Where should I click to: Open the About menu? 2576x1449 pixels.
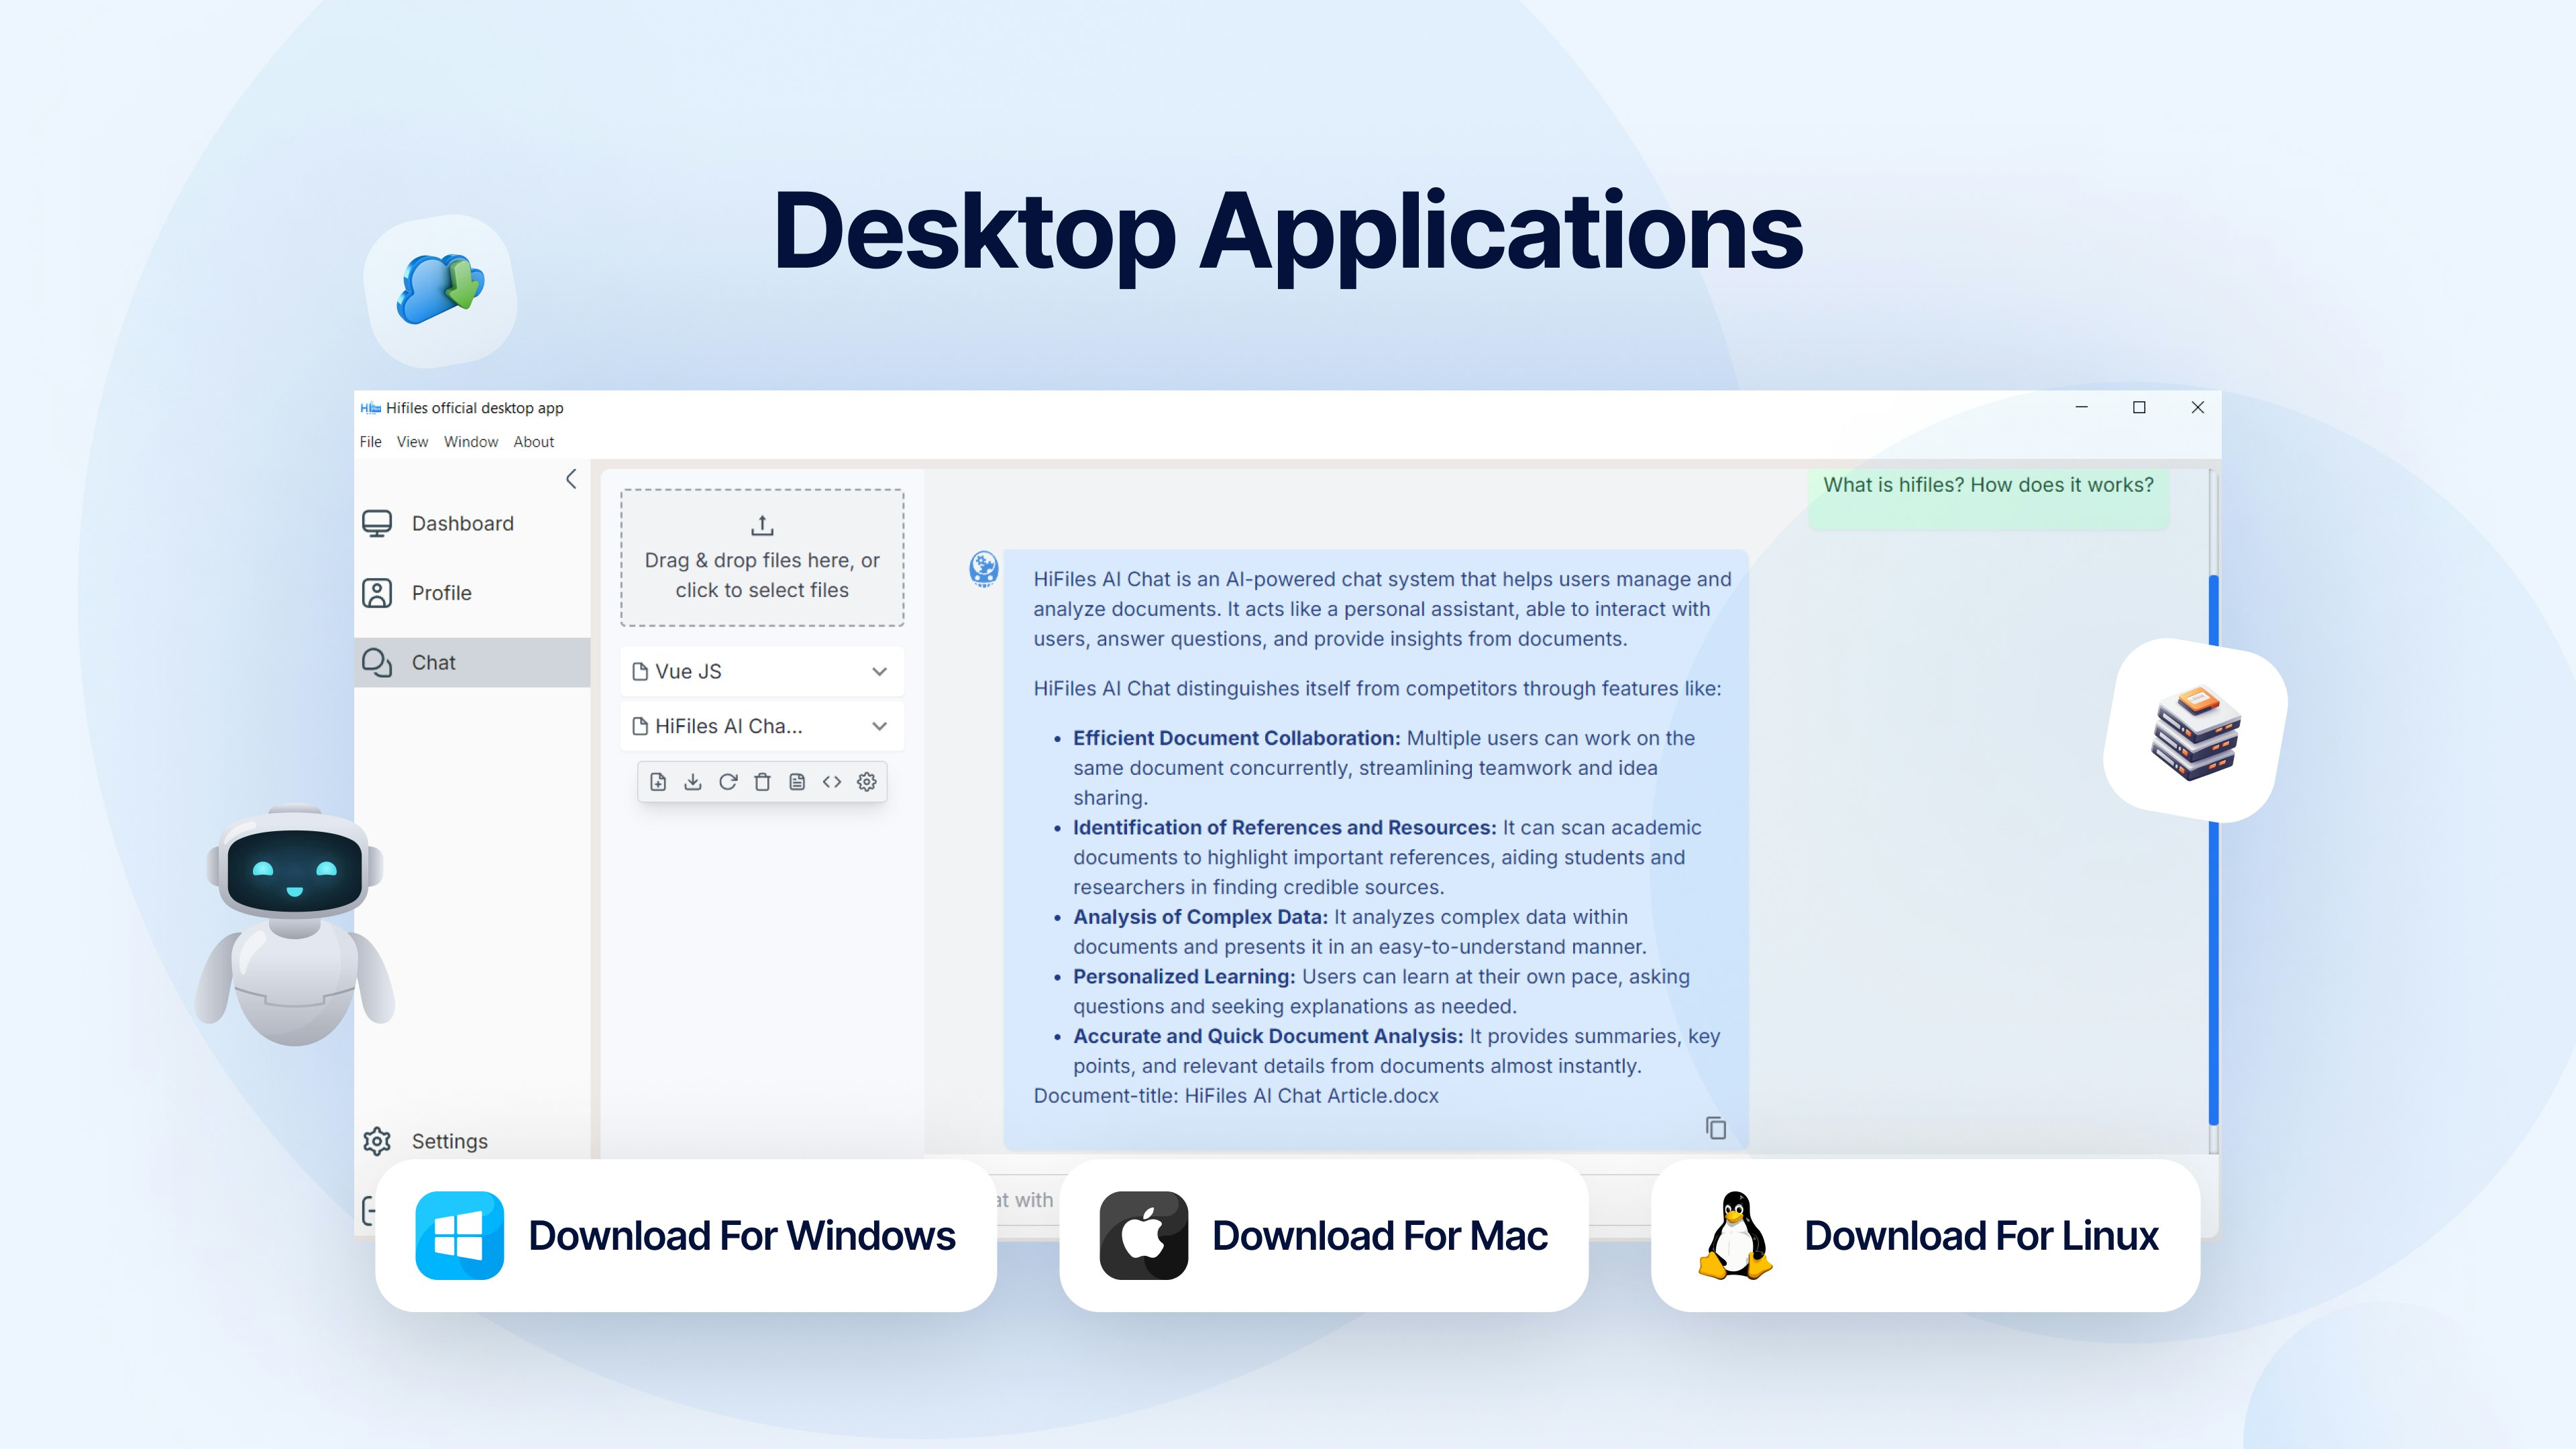[533, 442]
